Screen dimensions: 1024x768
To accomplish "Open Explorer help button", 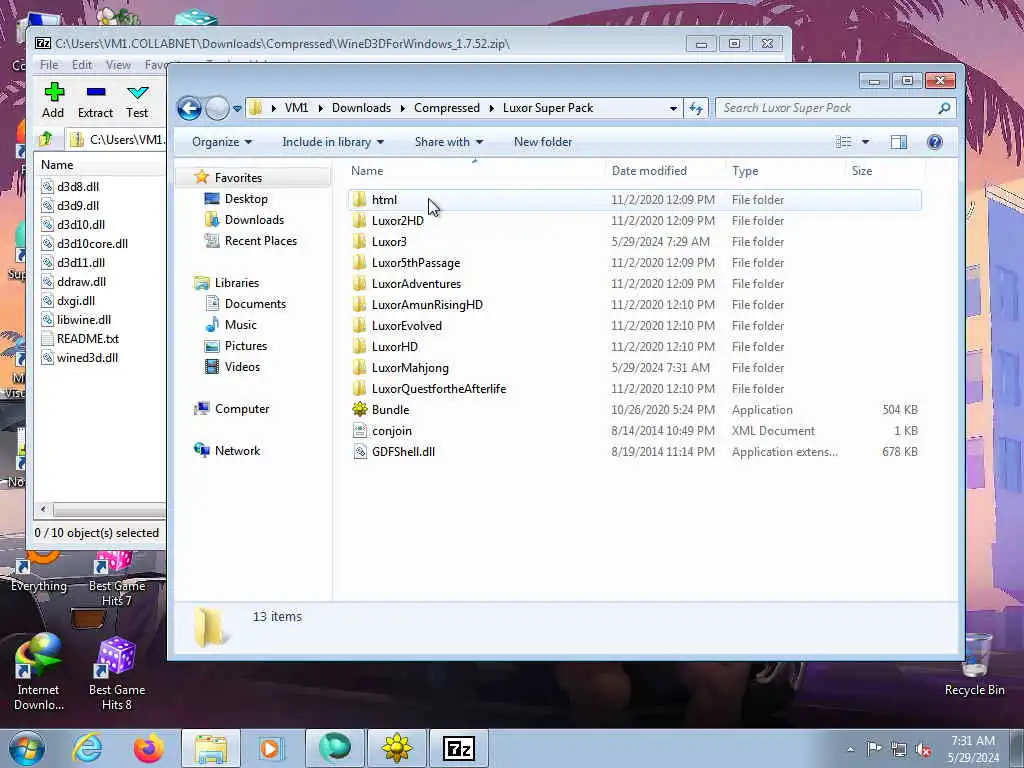I will pyautogui.click(x=935, y=142).
